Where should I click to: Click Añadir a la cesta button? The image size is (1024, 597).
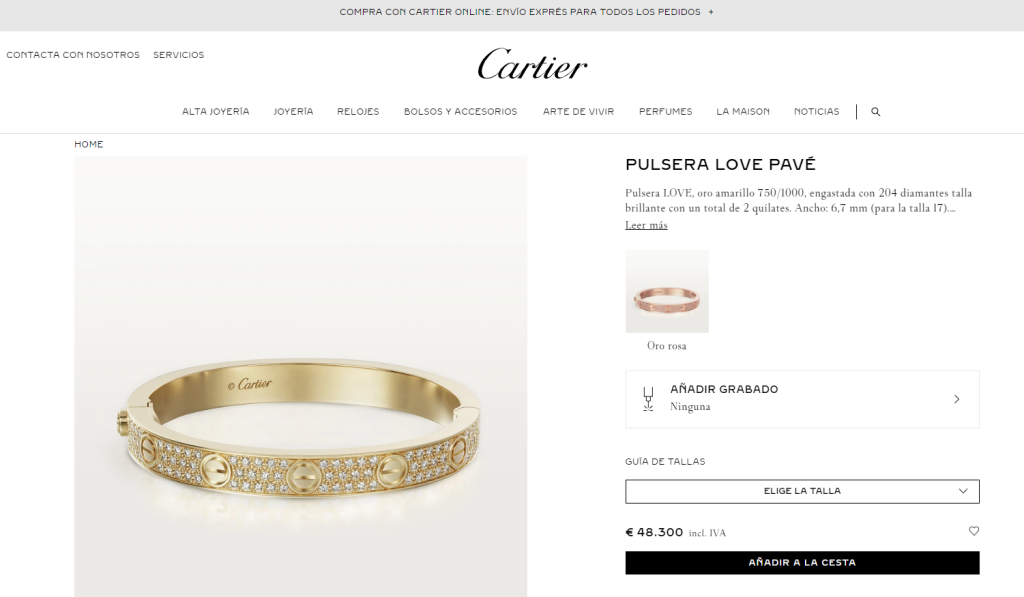click(802, 562)
